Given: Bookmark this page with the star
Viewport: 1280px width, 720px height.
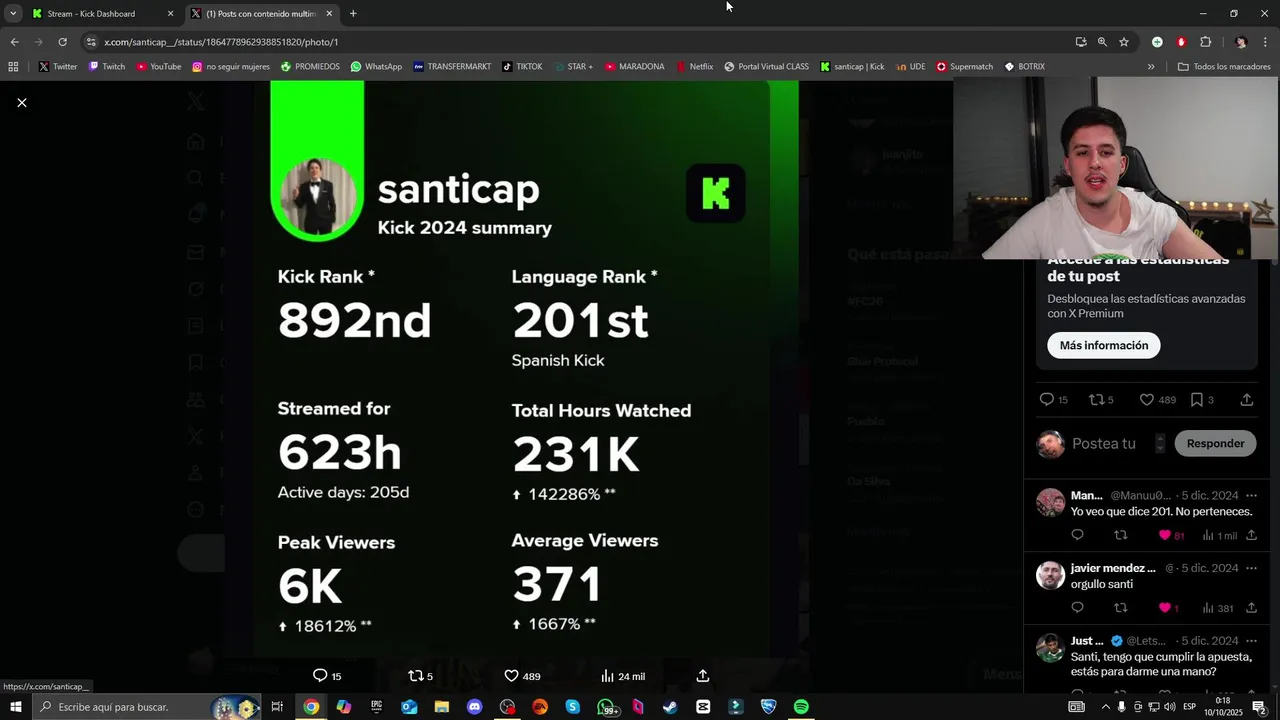Looking at the screenshot, I should tap(1124, 42).
